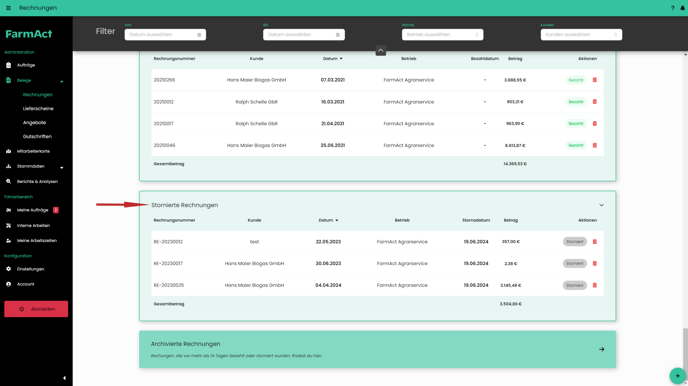The image size is (688, 386).
Task: Click Ralph Schelle GbR in row 20210017
Action: click(256, 124)
